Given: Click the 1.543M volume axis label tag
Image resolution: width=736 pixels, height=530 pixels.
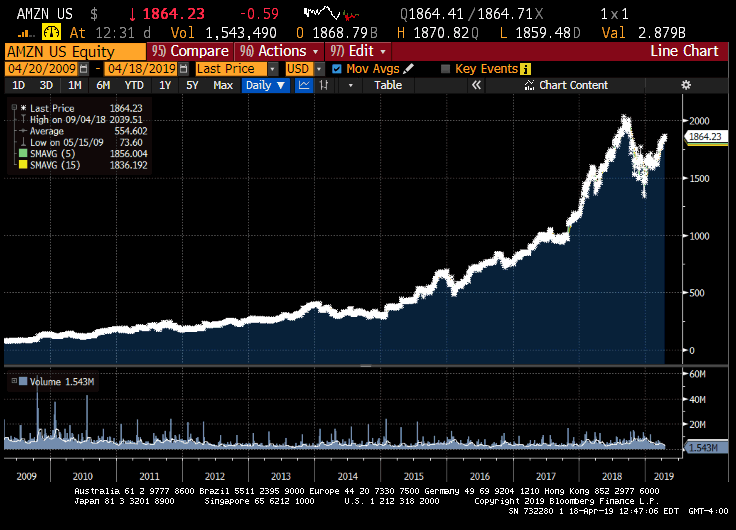Looking at the screenshot, I should (x=705, y=448).
